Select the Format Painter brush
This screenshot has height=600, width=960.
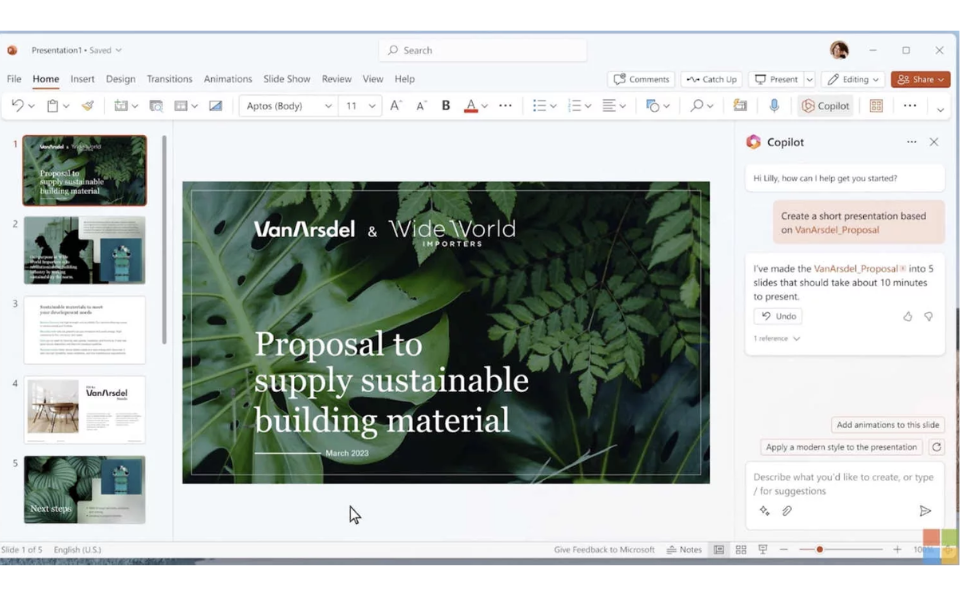click(x=88, y=106)
